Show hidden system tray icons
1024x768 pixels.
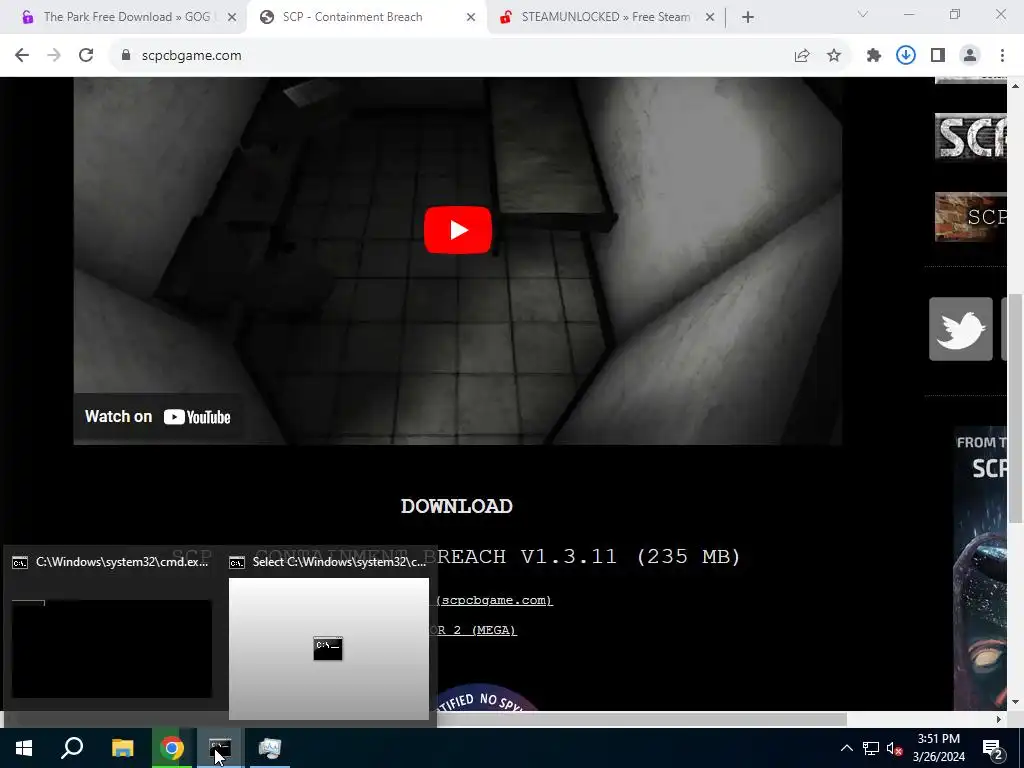846,748
